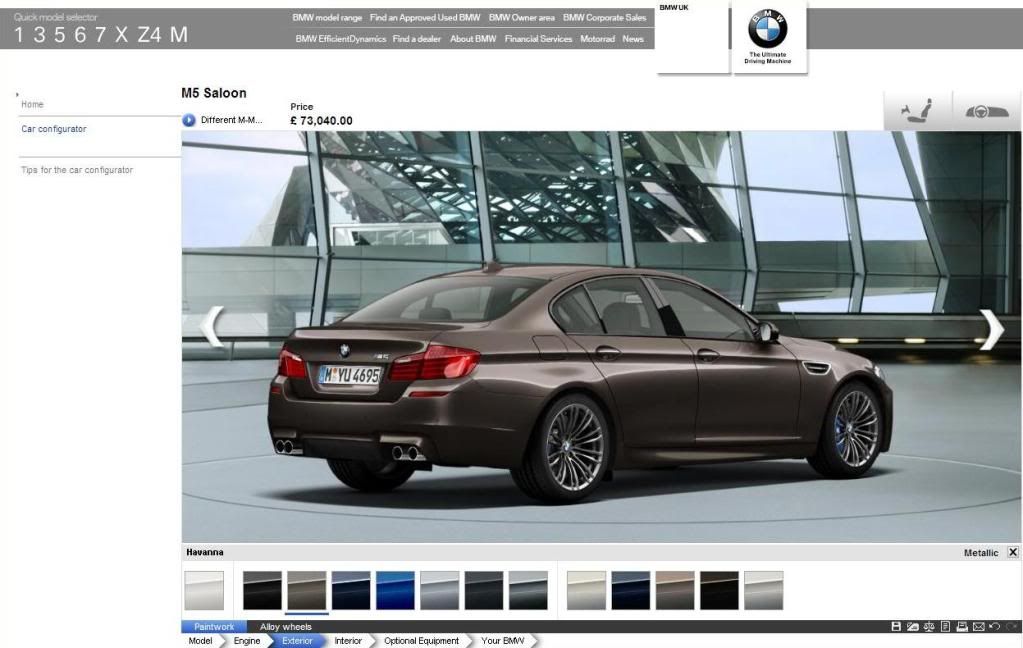
Task: Open the News section
Action: [x=633, y=39]
